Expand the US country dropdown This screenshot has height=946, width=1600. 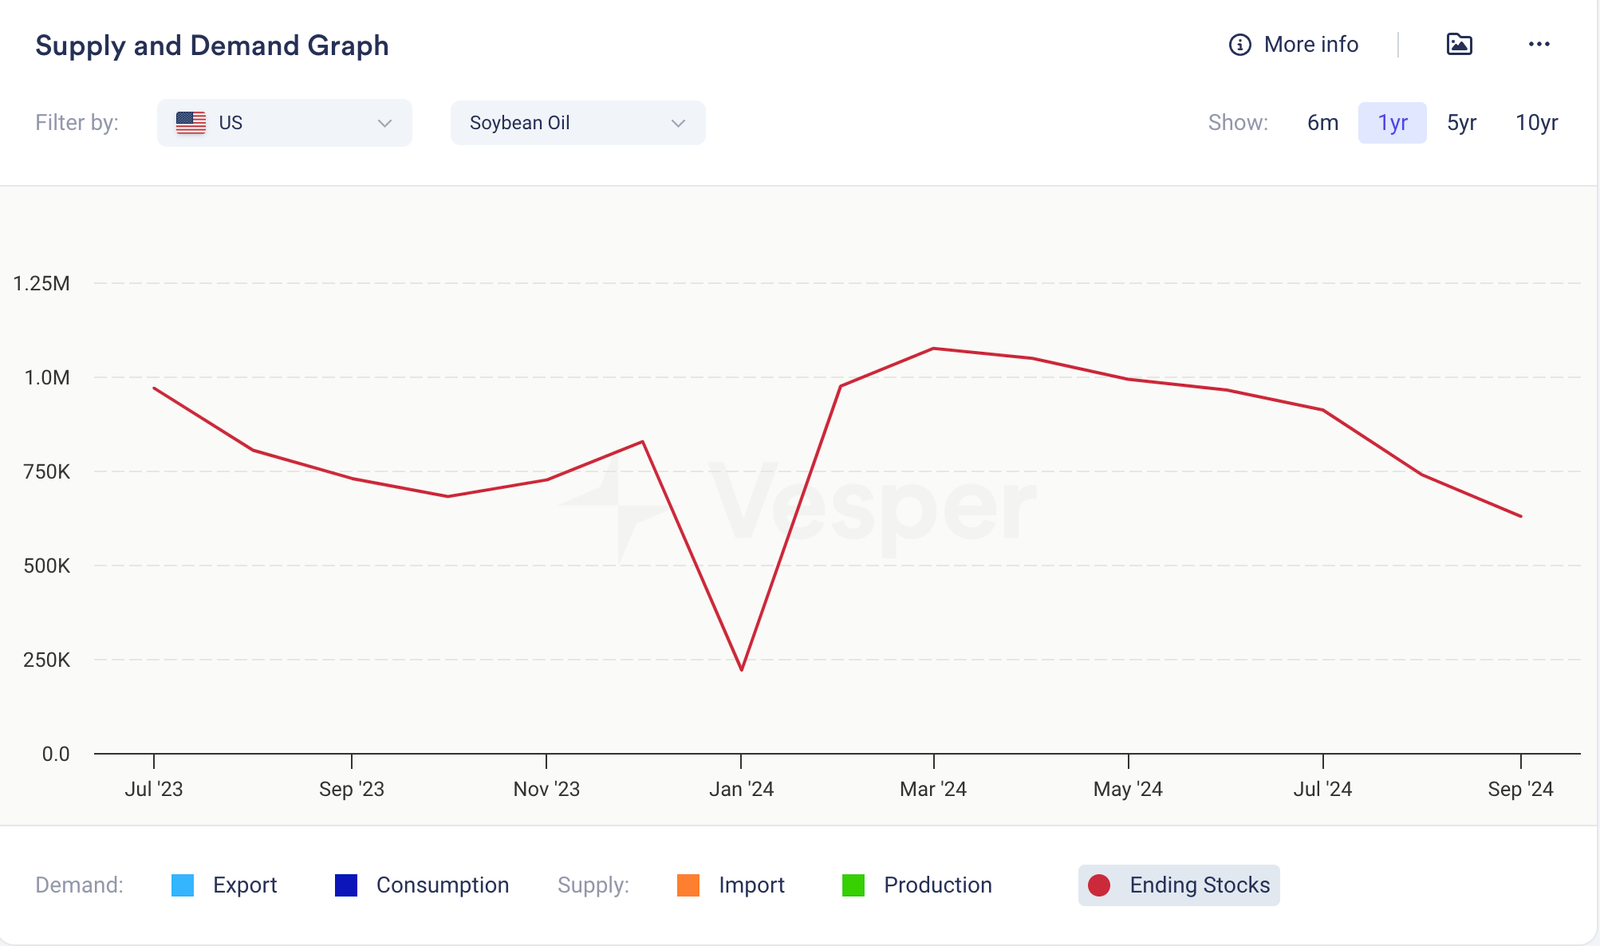coord(284,123)
